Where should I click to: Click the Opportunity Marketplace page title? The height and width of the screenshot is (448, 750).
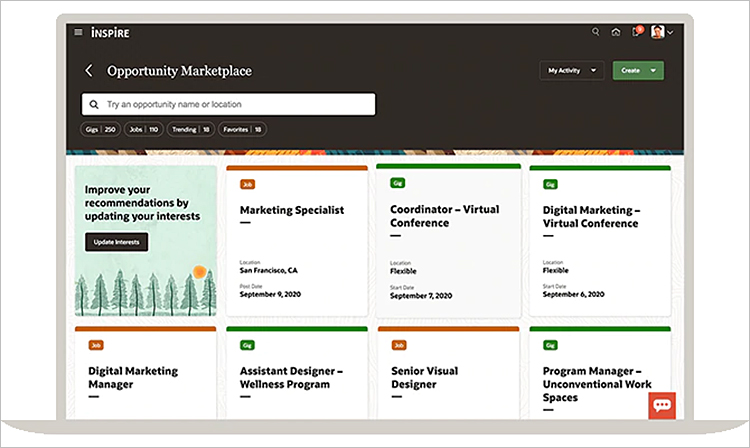click(x=179, y=71)
